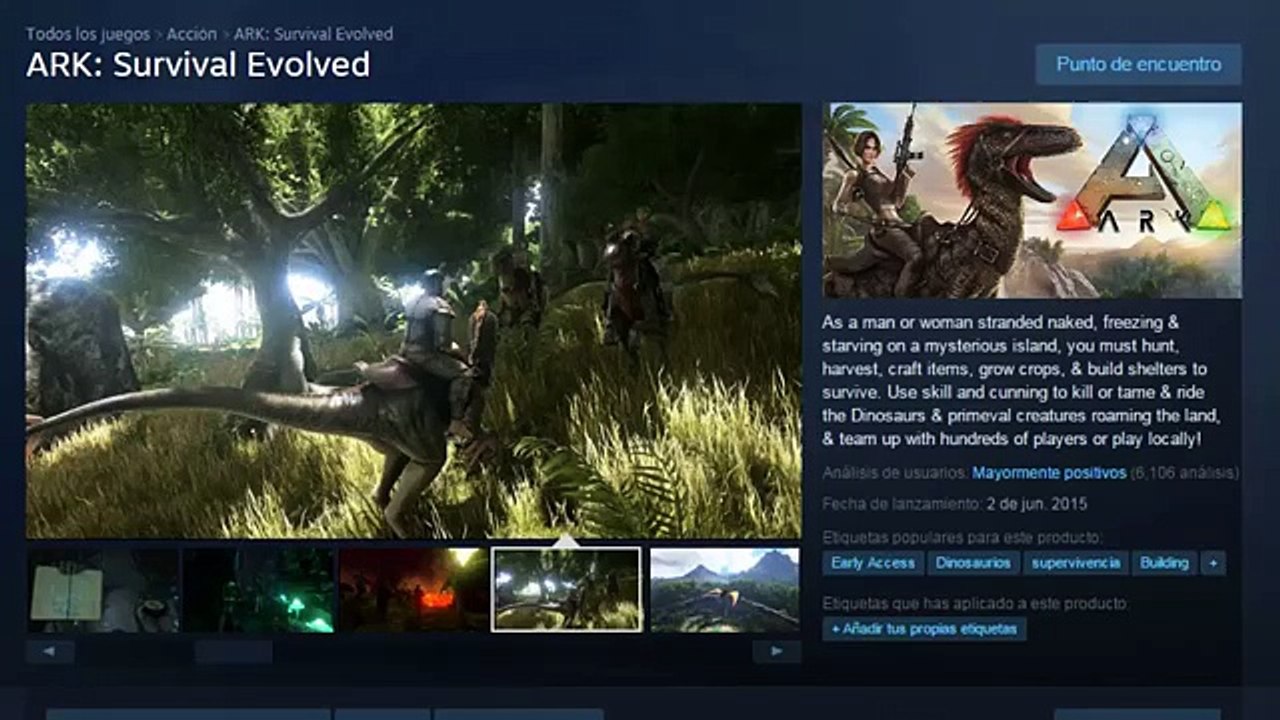Image resolution: width=1280 pixels, height=720 pixels.
Task: Select the 'Building' tag
Action: click(1165, 563)
